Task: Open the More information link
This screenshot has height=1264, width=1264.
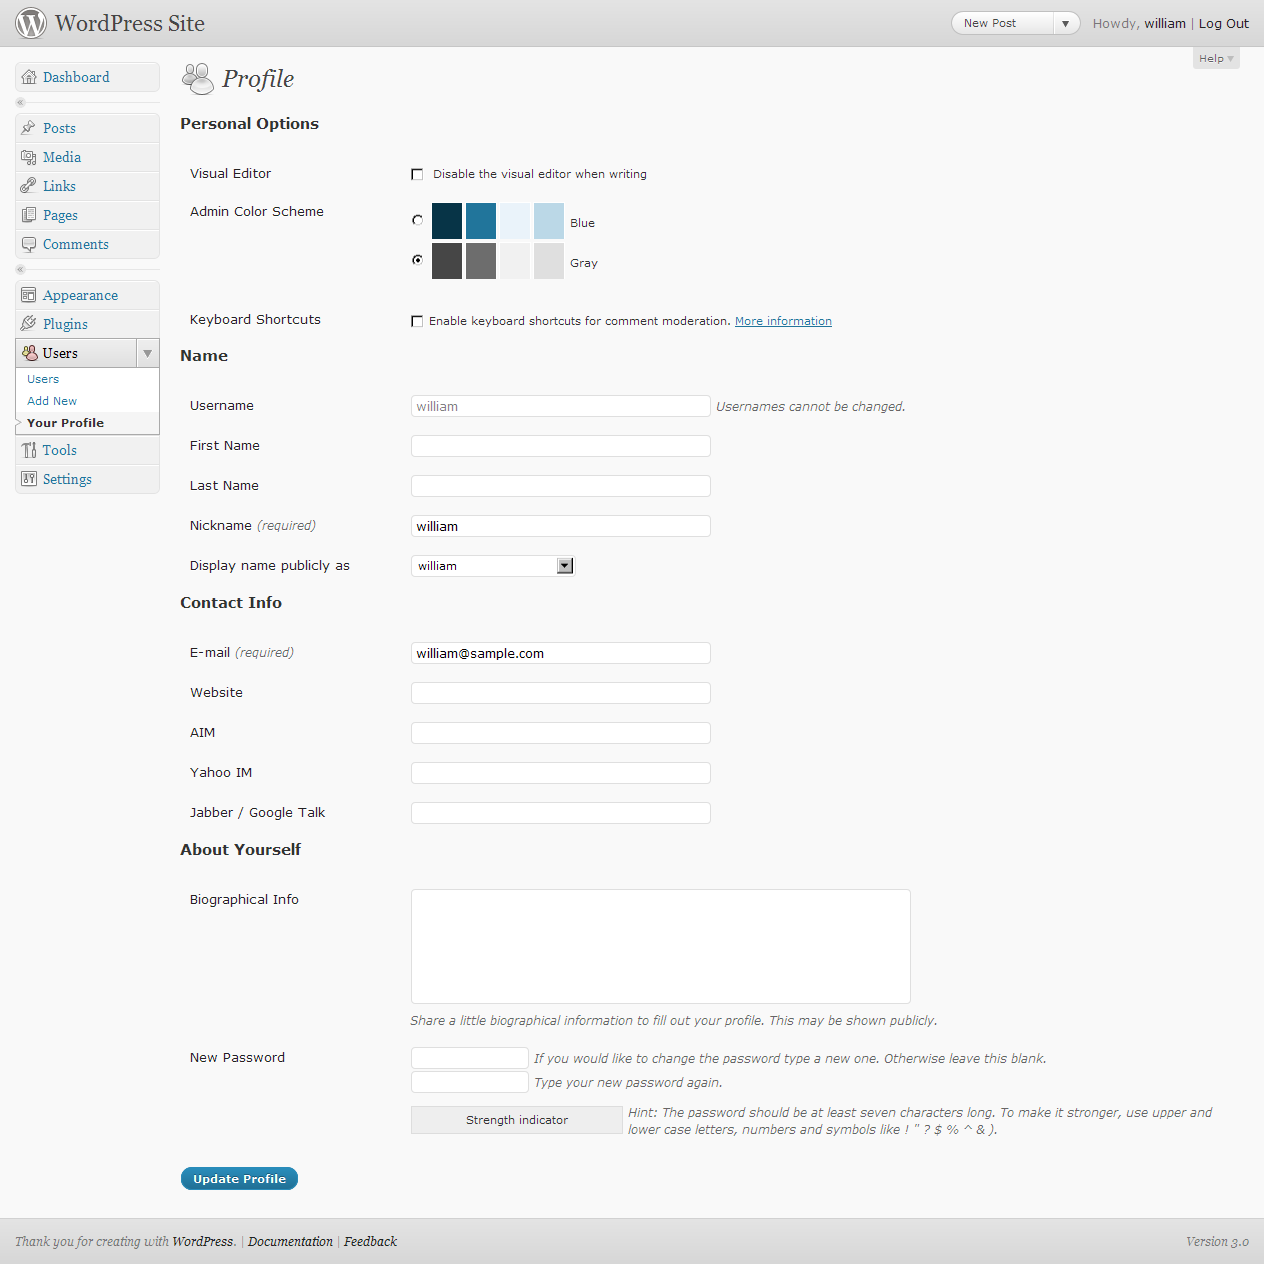Action: pos(783,321)
